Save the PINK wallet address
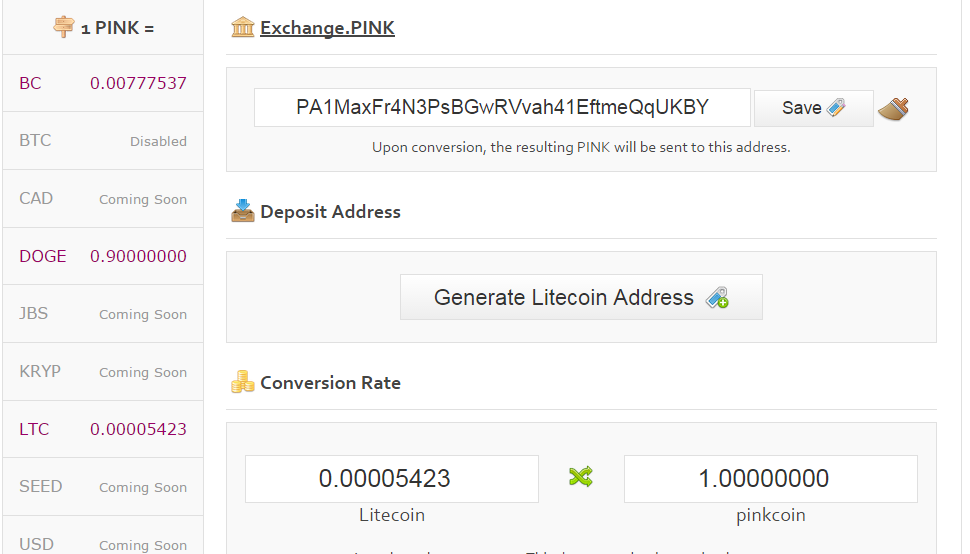970x554 pixels. 813,108
